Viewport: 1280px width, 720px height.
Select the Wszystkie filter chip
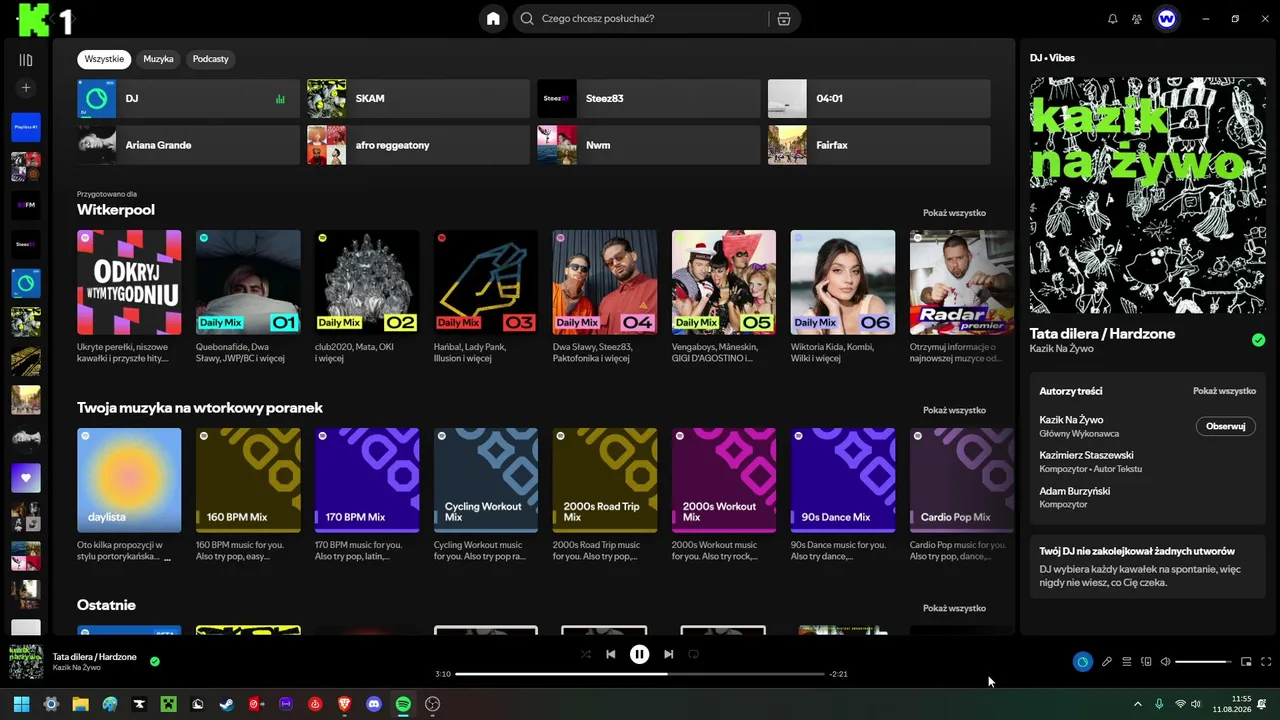pyautogui.click(x=104, y=59)
